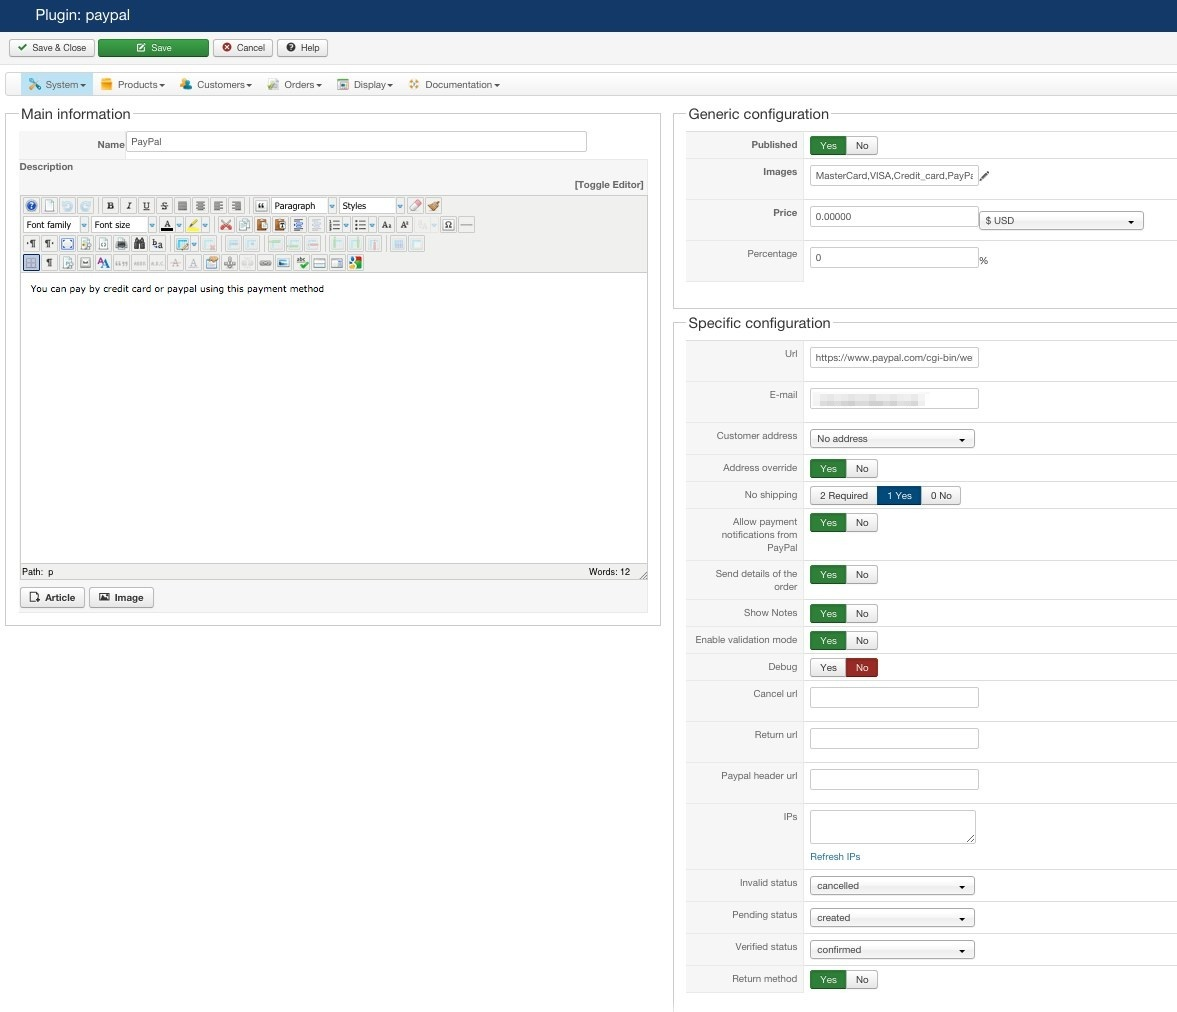The image size is (1177, 1012).
Task: Insert a numbered list
Action: point(335,224)
